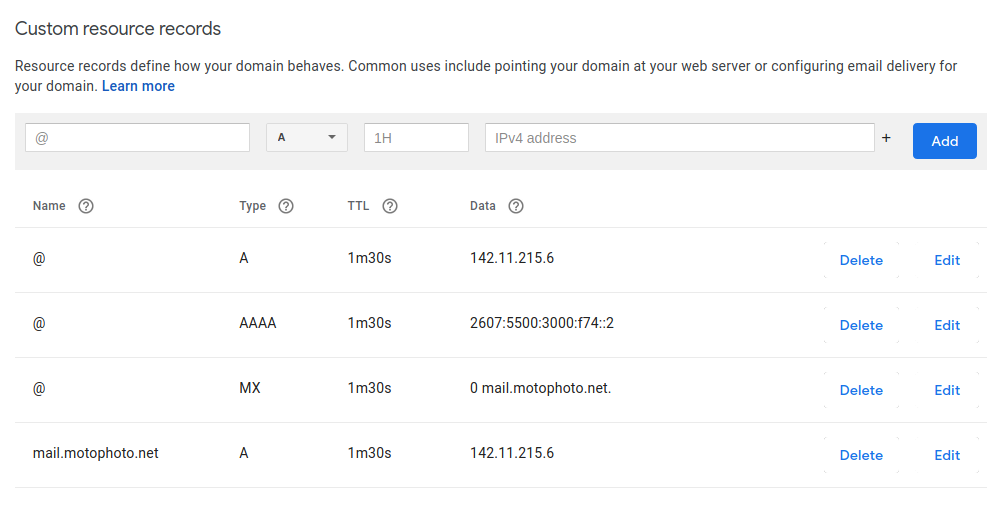Delete the @ A record
Viewport: 1007px width, 506px height.
pyautogui.click(x=861, y=260)
